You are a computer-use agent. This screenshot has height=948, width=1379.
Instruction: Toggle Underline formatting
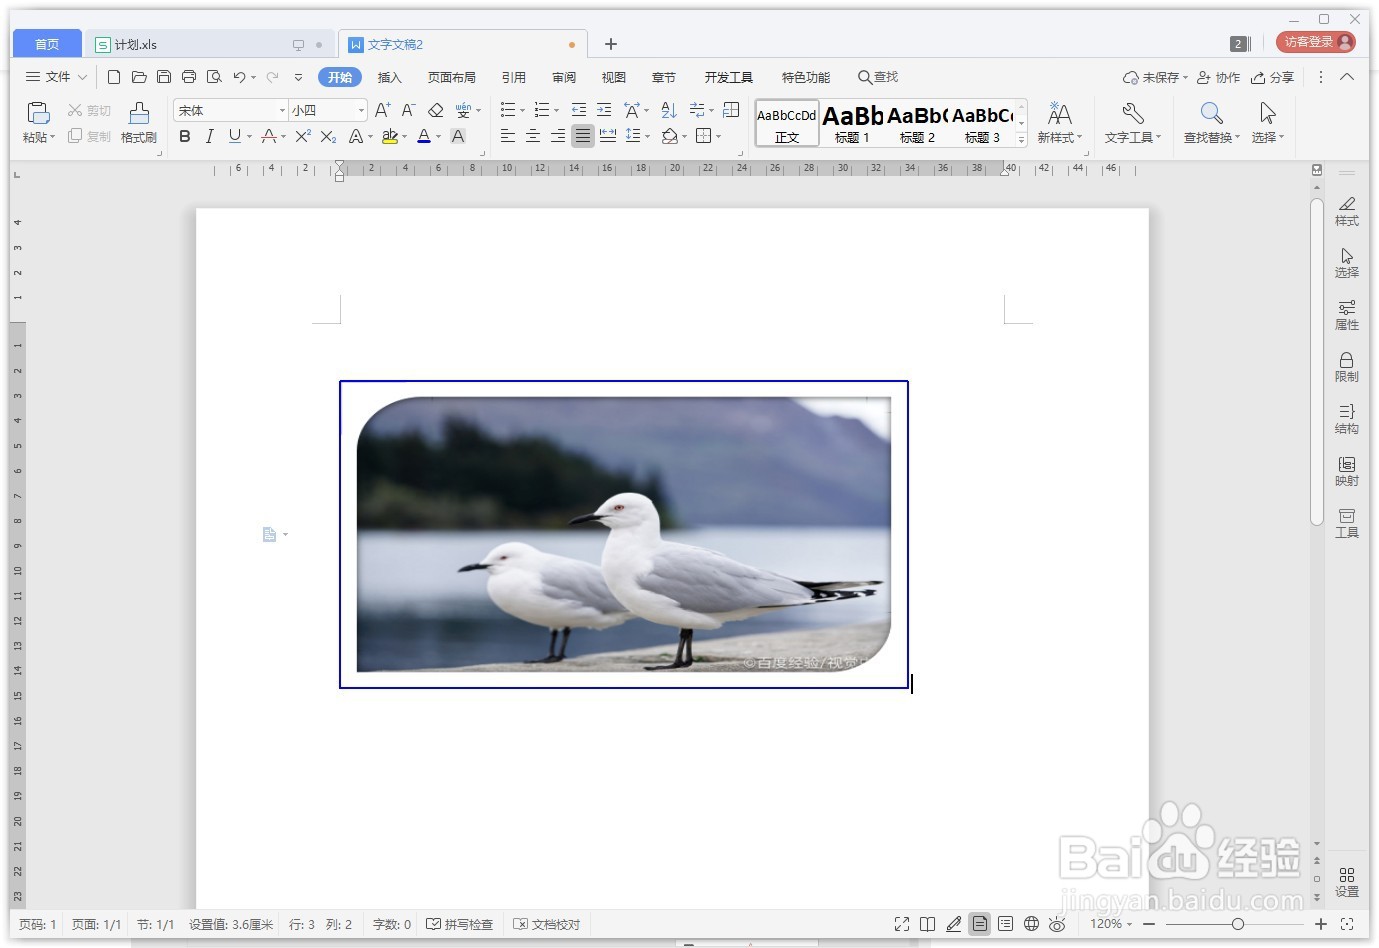pyautogui.click(x=234, y=136)
